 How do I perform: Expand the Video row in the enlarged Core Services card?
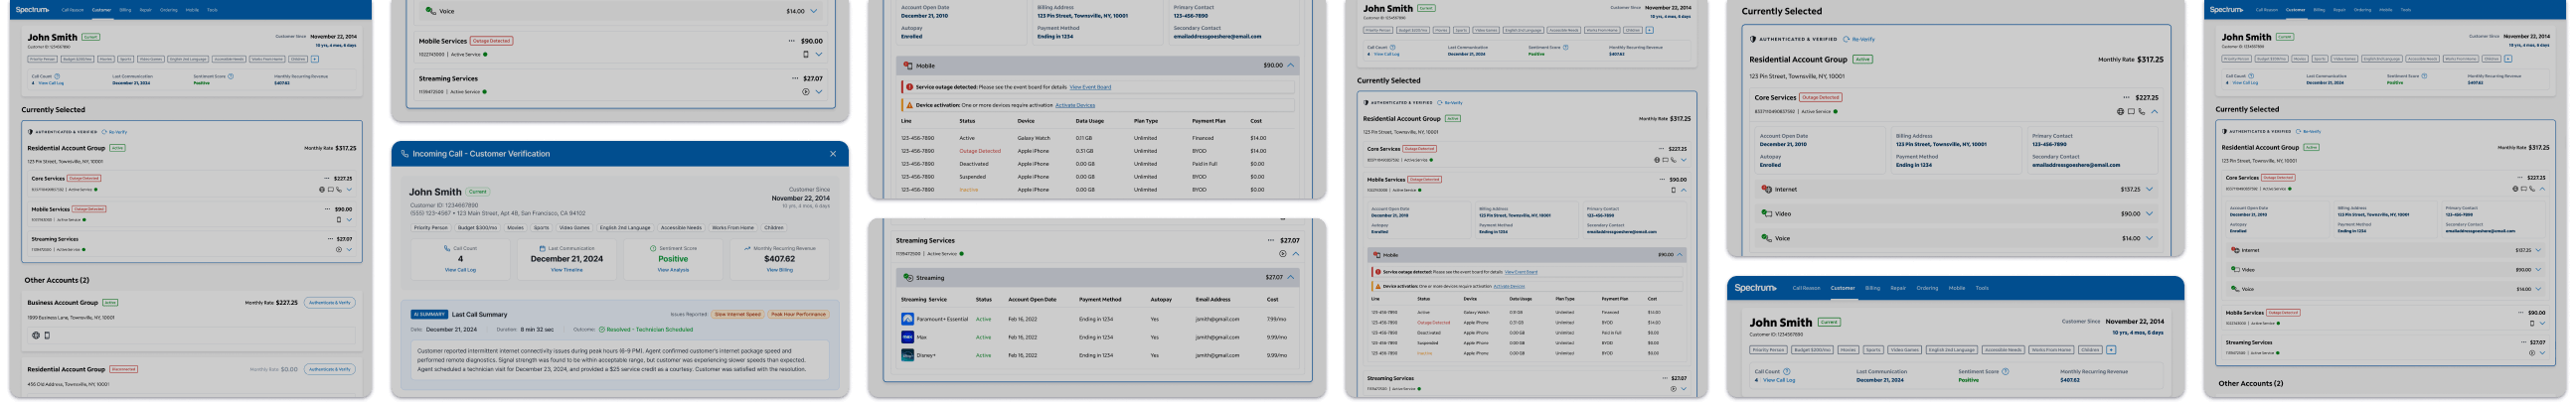pos(2148,214)
